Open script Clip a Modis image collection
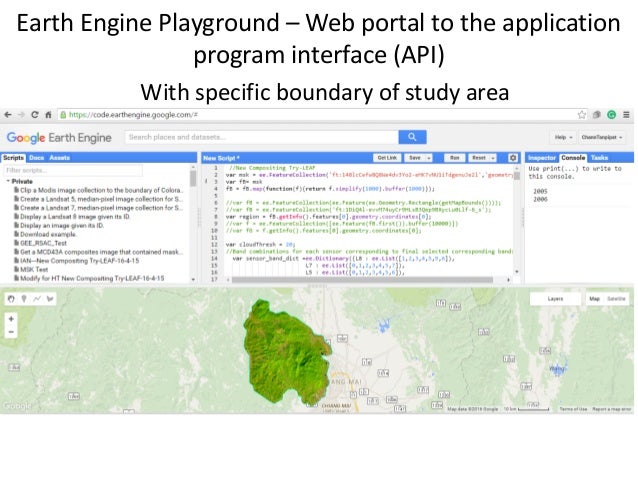Image resolution: width=638 pixels, height=479 pixels. (x=98, y=190)
